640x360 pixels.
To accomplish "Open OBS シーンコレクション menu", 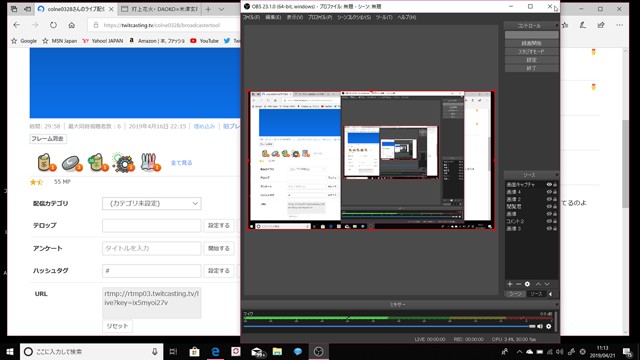I will coord(354,18).
